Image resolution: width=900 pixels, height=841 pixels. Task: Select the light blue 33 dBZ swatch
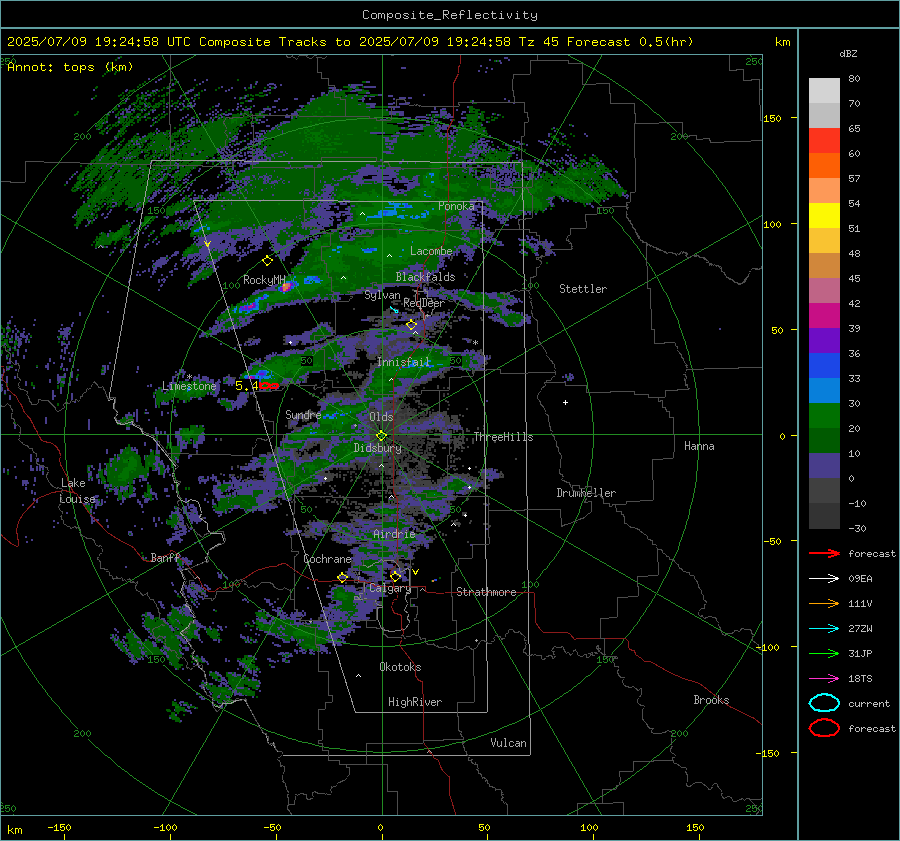(824, 390)
